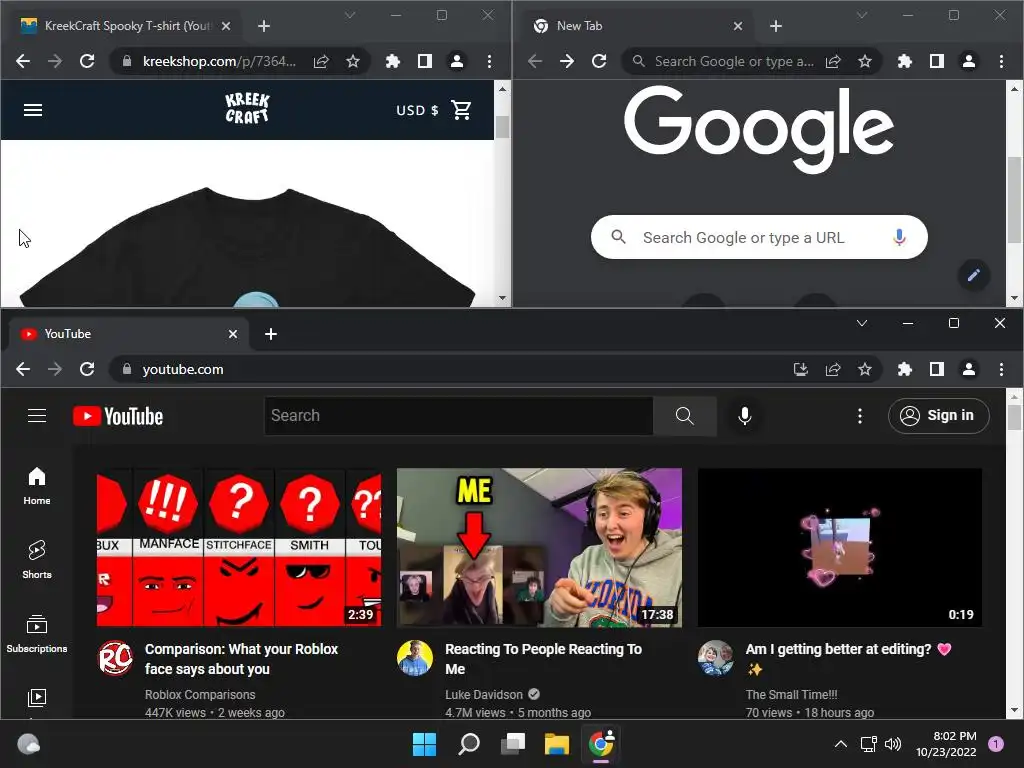This screenshot has width=1024, height=768.
Task: Open Reacting To People Reacting To Me title
Action: (x=543, y=658)
